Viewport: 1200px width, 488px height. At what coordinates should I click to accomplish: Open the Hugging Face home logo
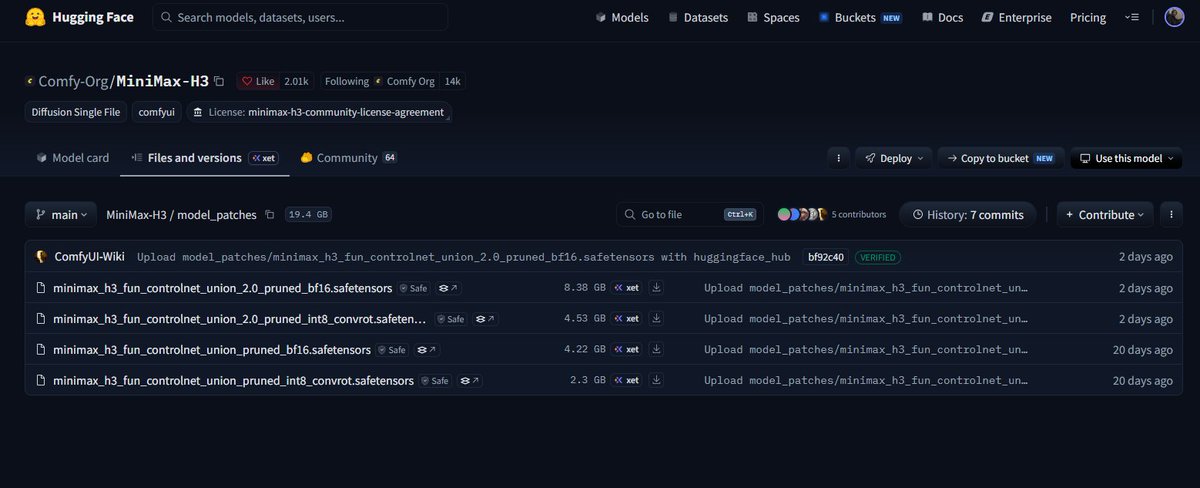coord(79,17)
